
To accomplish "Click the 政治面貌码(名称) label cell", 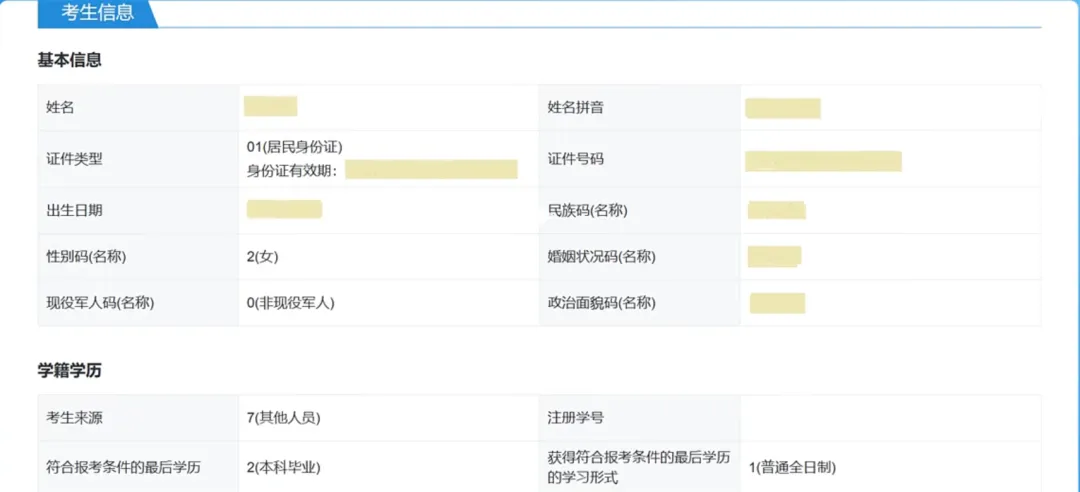I will [640, 303].
